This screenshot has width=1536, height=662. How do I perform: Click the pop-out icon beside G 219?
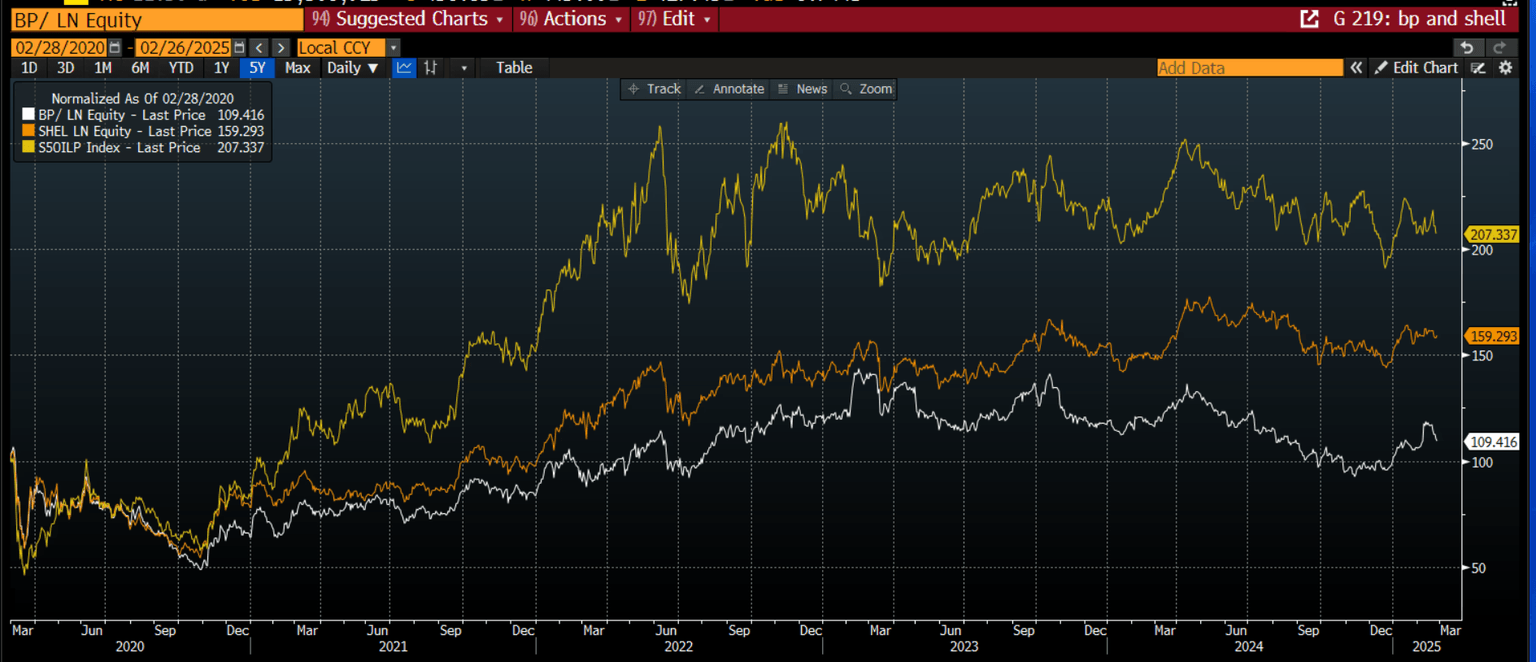(1308, 19)
